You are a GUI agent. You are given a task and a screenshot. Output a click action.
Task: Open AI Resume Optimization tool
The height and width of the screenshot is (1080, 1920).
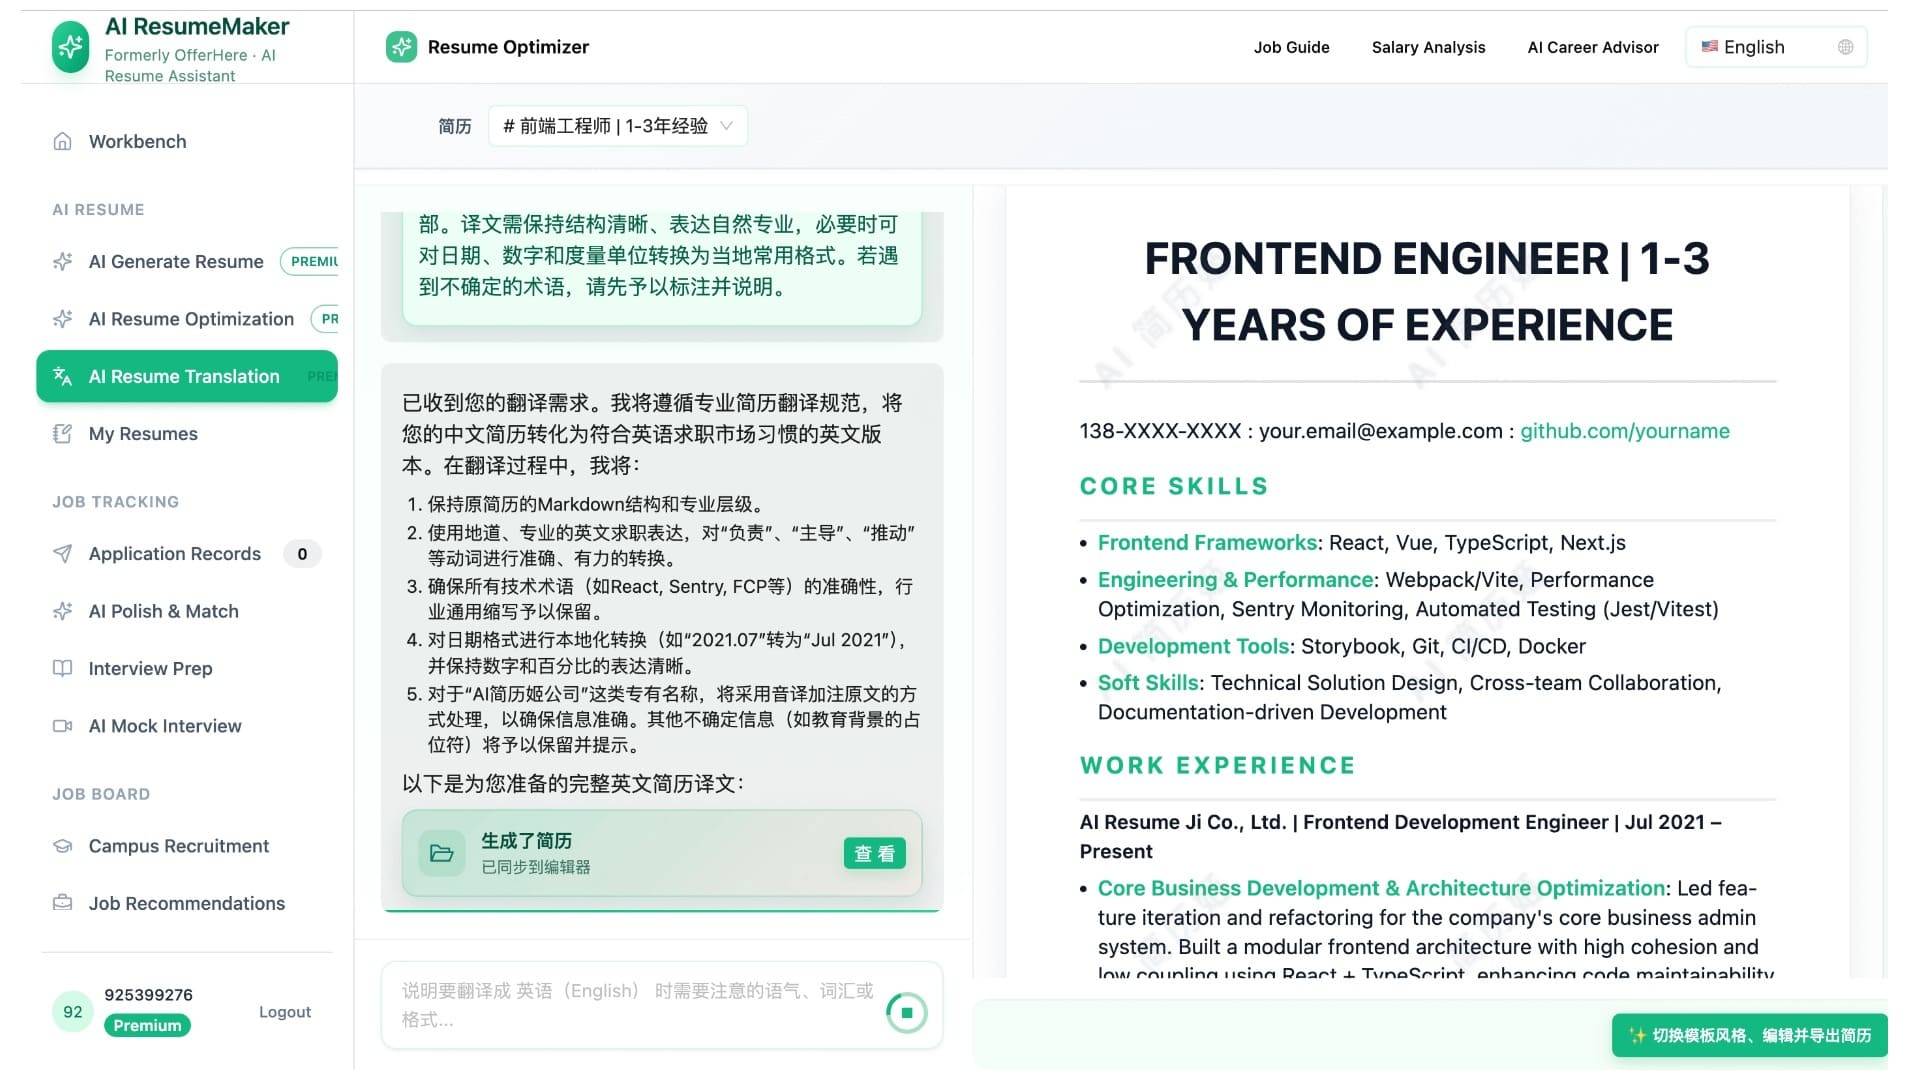click(190, 318)
